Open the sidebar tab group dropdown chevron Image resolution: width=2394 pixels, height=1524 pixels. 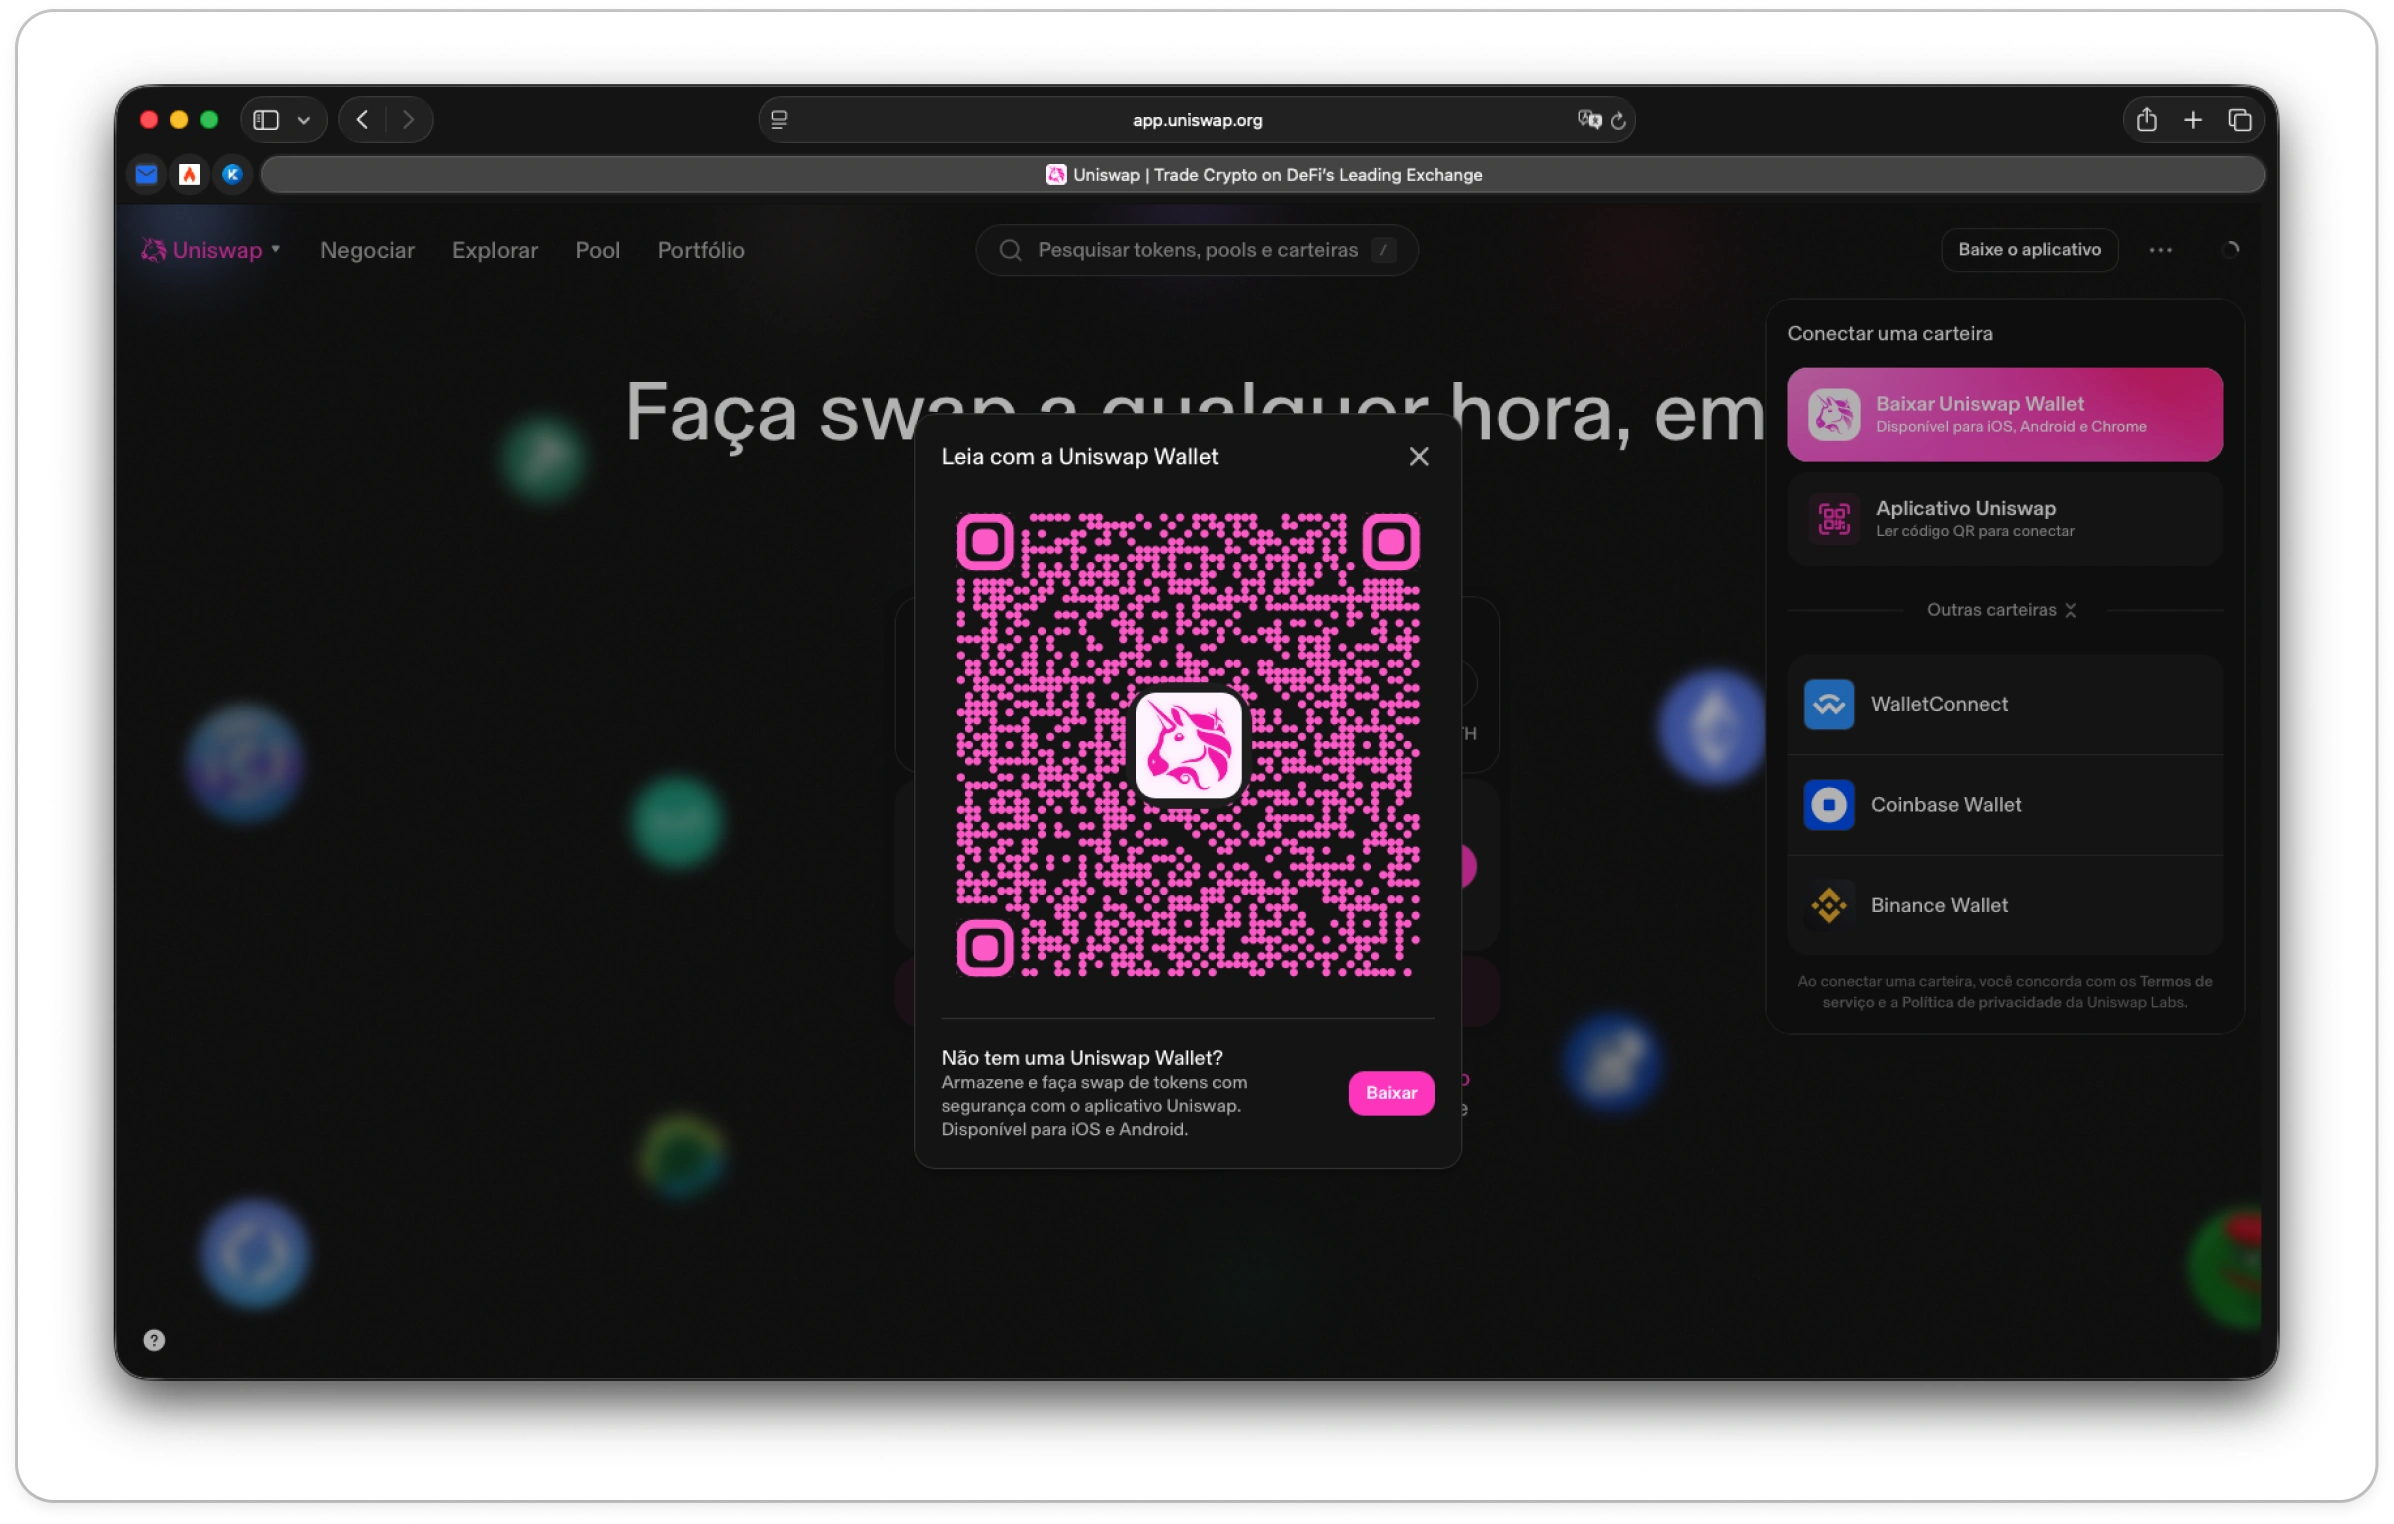[x=304, y=120]
